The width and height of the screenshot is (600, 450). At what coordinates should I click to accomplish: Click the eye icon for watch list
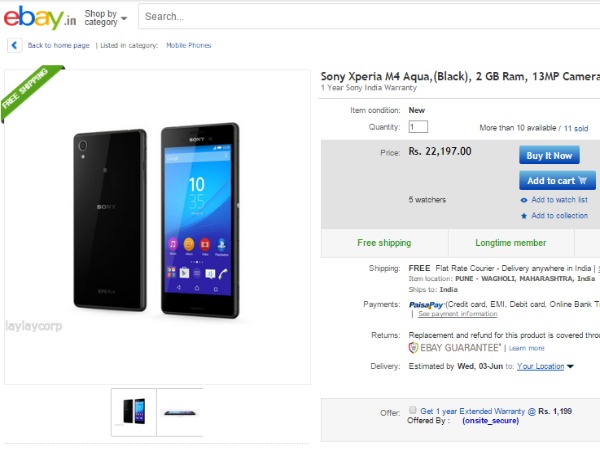(524, 200)
